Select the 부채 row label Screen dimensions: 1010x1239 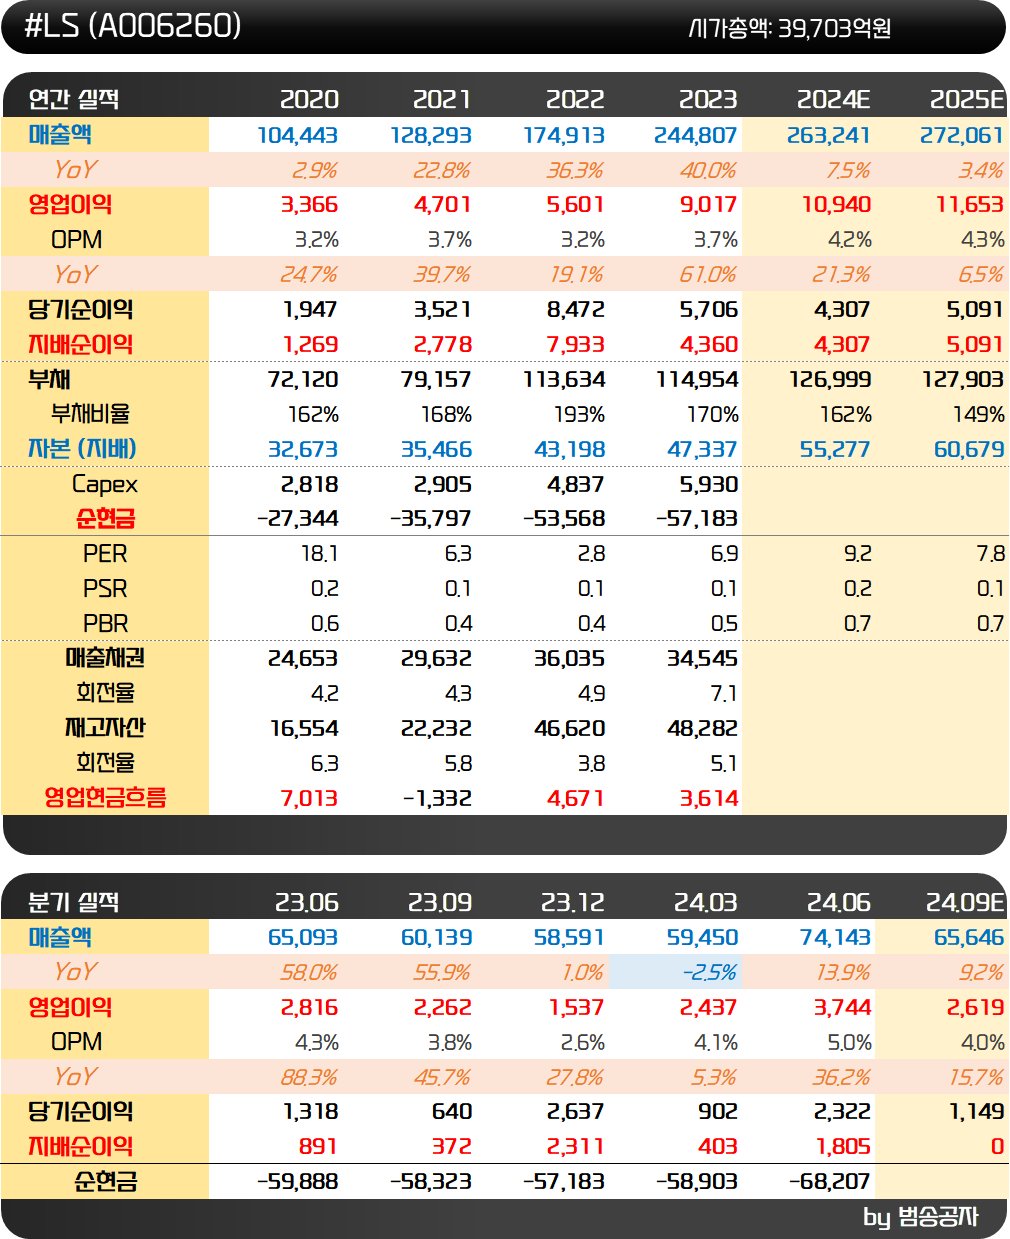(49, 379)
